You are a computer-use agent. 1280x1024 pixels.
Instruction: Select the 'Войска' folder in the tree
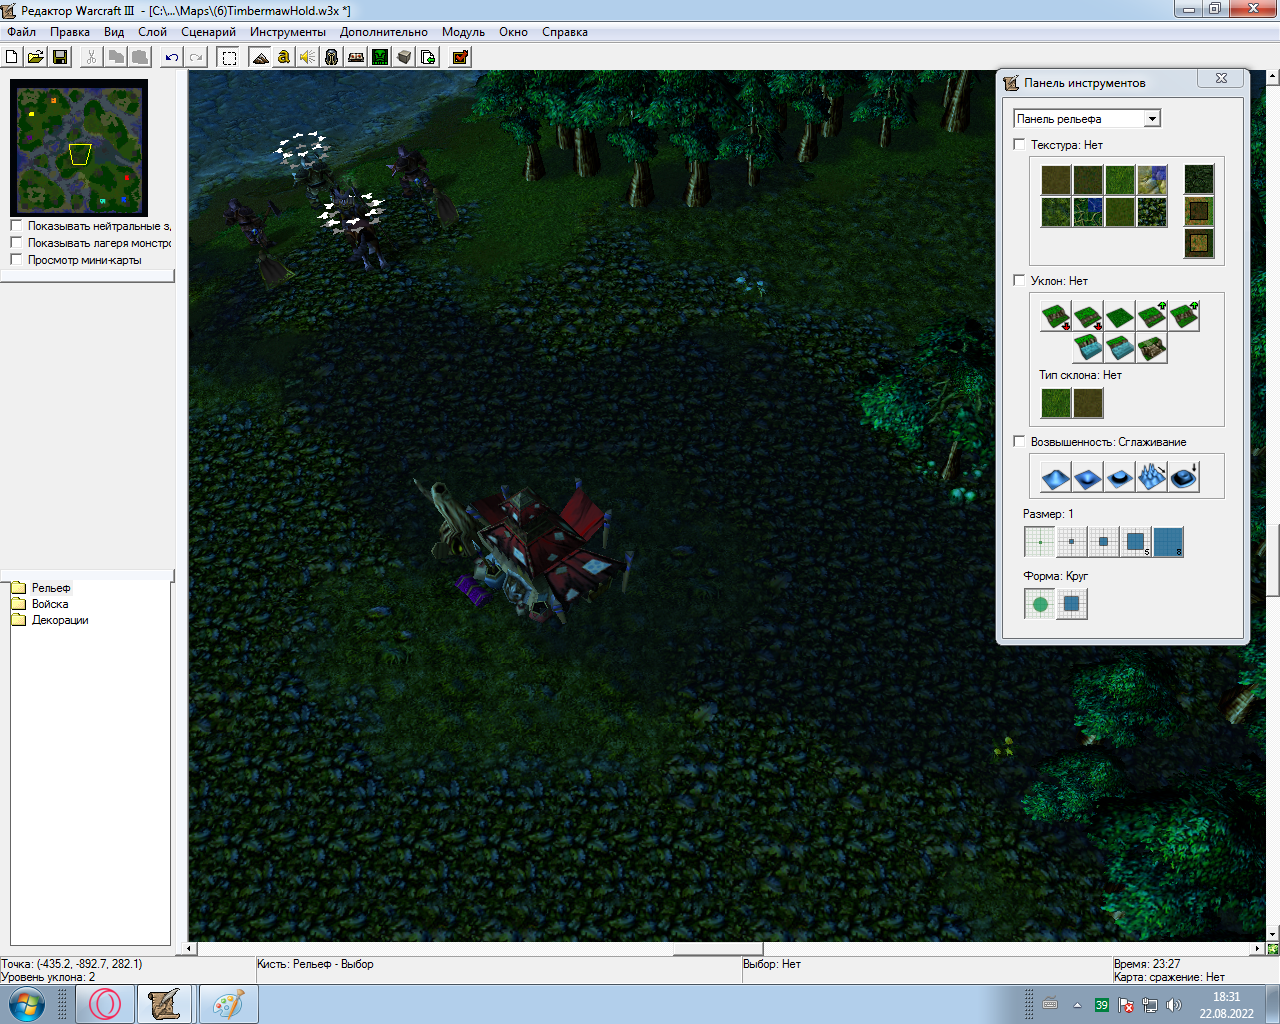pyautogui.click(x=50, y=604)
